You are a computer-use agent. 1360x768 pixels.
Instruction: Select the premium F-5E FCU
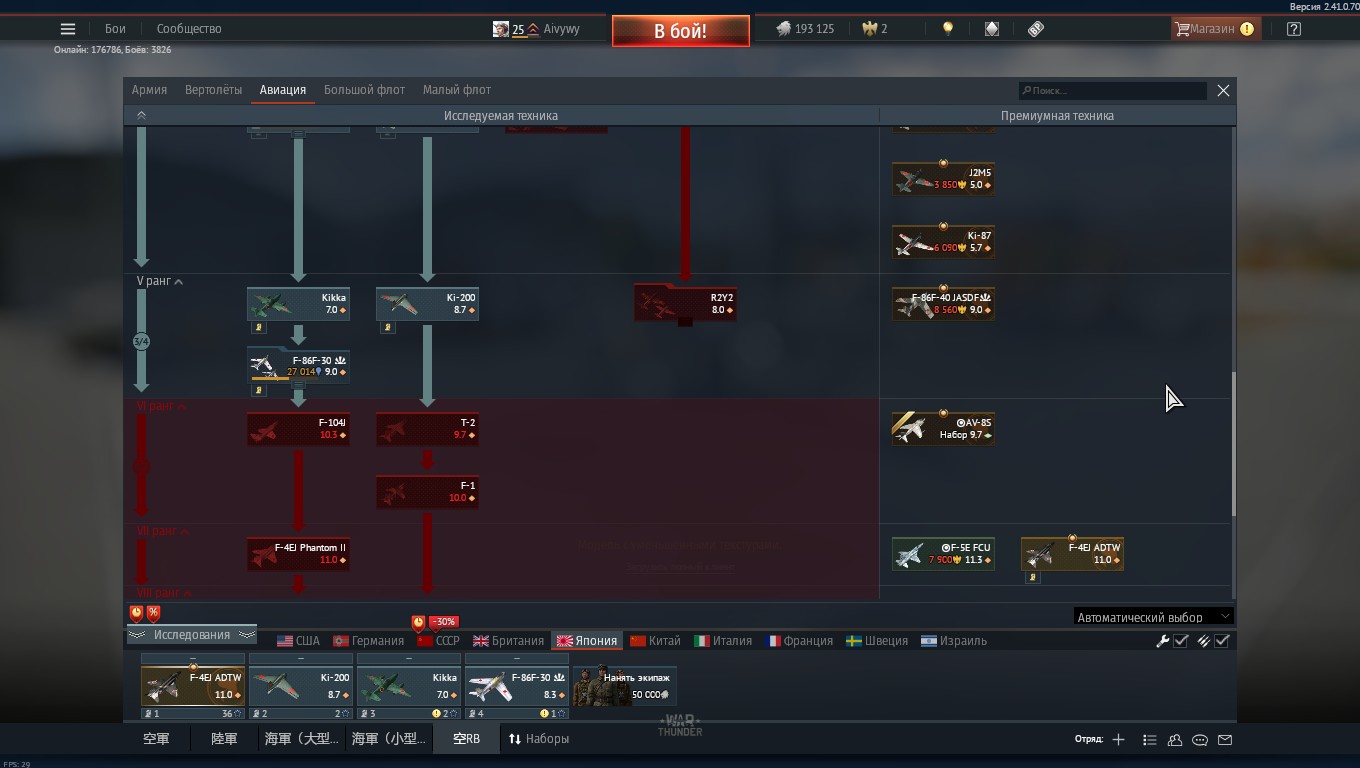943,554
